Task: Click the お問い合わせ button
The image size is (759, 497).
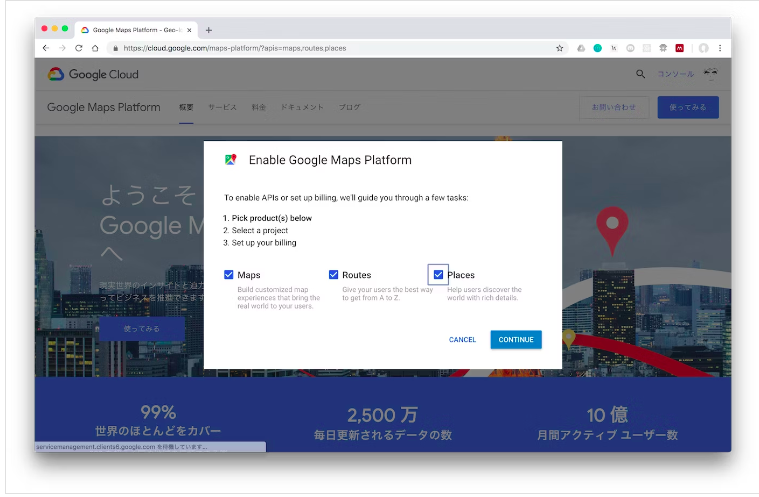Action: tap(613, 107)
